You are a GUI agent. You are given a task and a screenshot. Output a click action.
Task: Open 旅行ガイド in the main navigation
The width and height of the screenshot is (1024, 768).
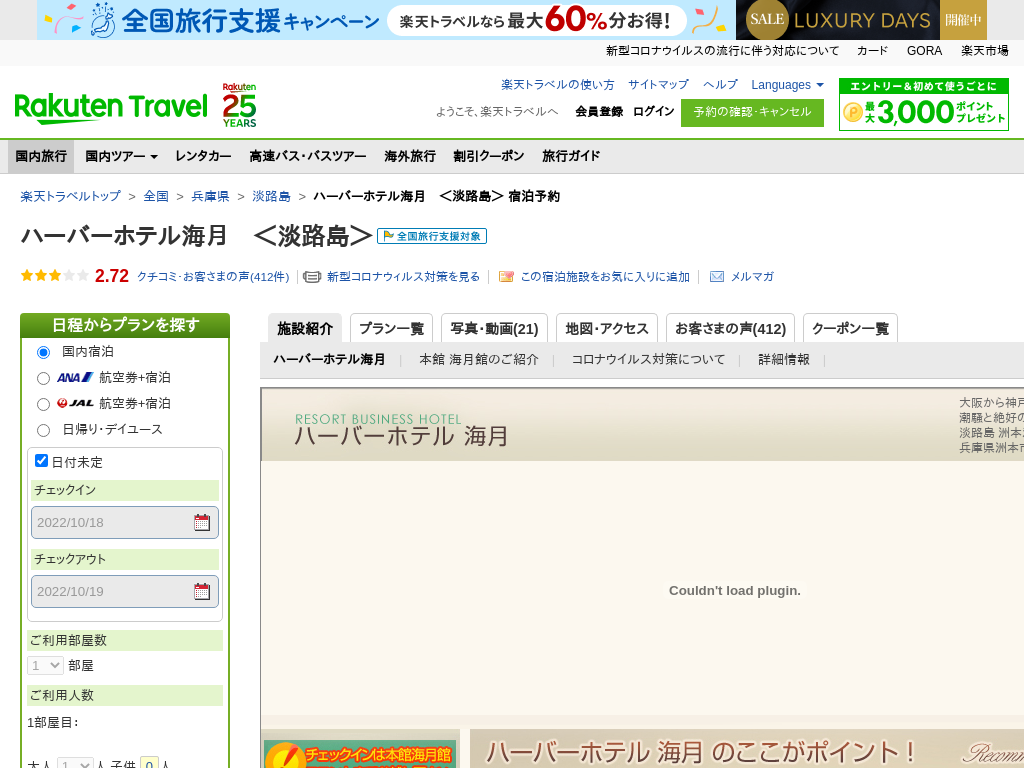tap(571, 156)
